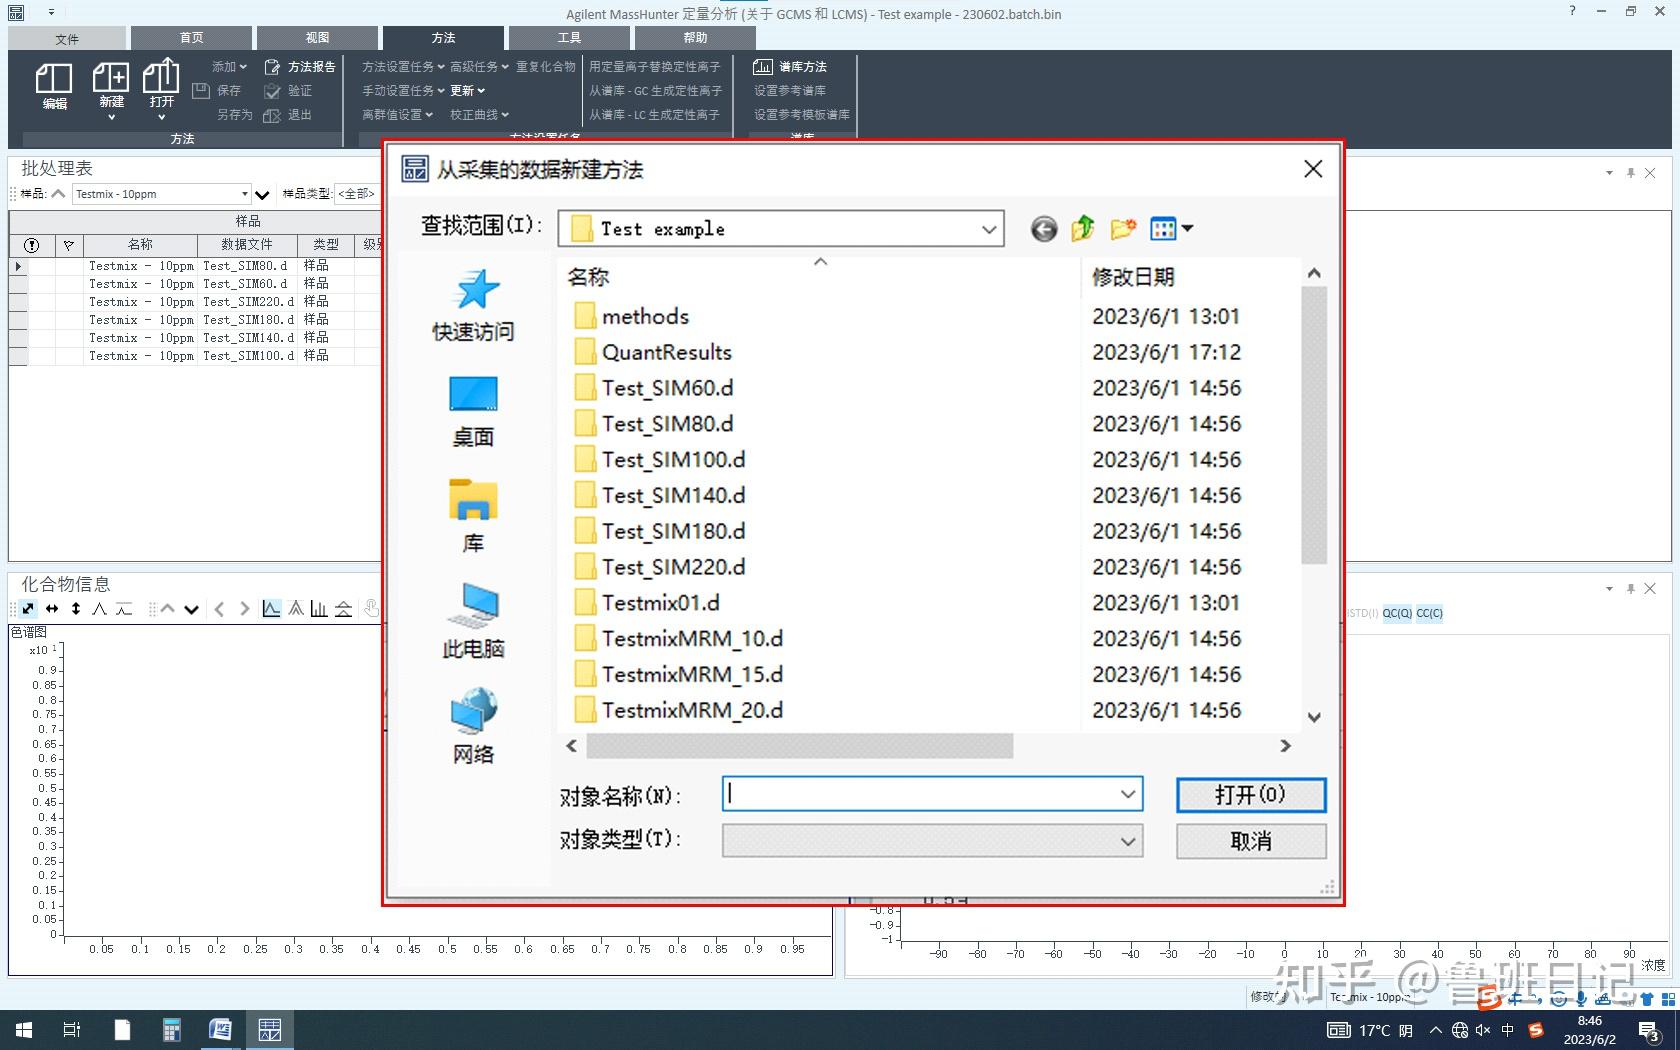
Task: Click 从谱库 - GC 生成定性离子
Action: (x=655, y=91)
